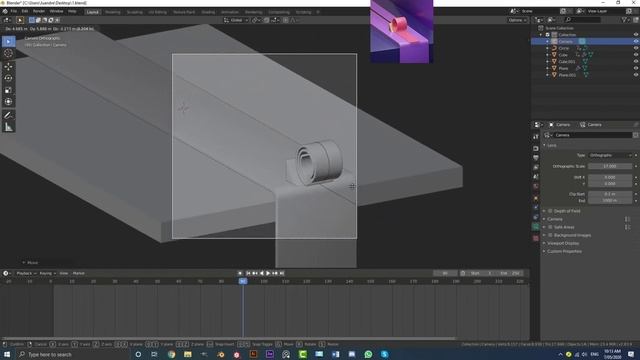Viewport: 640px width, 360px height.
Task: Open the Render properties tab icon
Action: (x=536, y=148)
